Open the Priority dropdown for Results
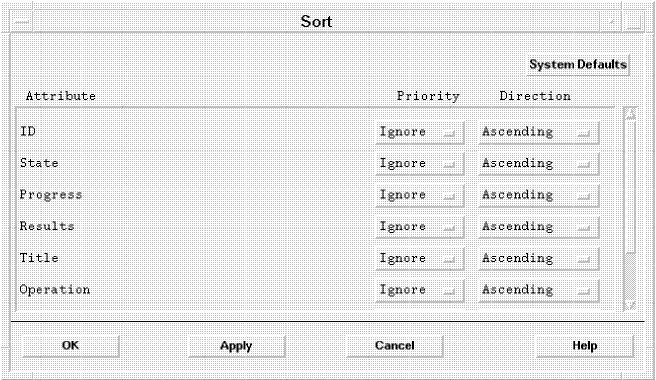 click(420, 227)
